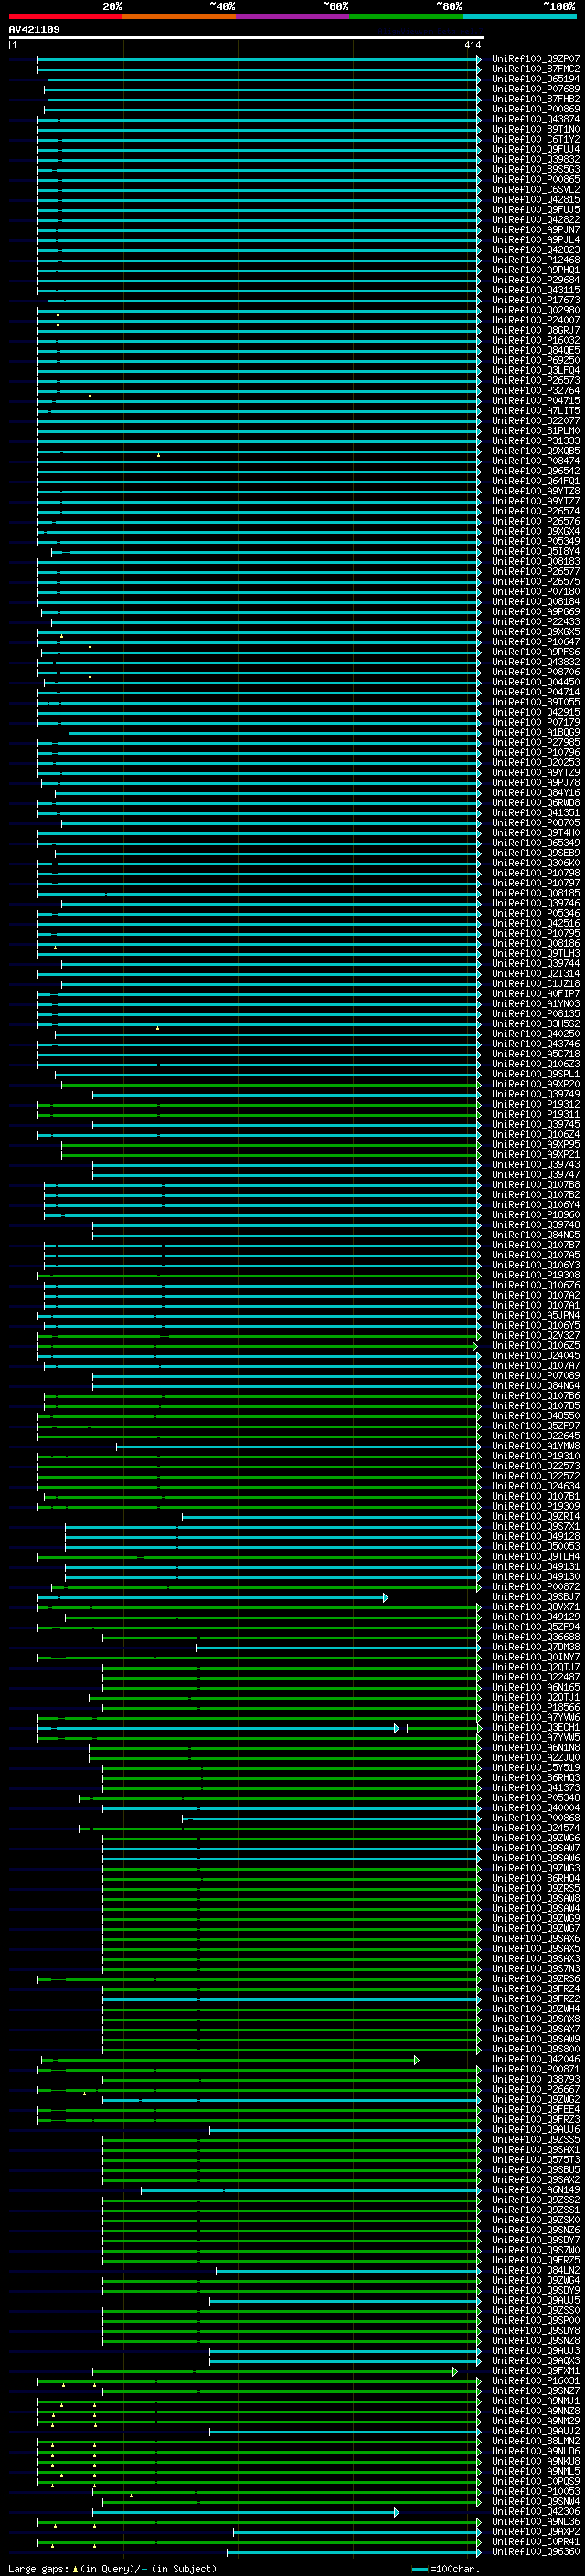585x2576 pixels.
Task: Select hit label UniRef100_Q107B8
Action: (535, 1184)
